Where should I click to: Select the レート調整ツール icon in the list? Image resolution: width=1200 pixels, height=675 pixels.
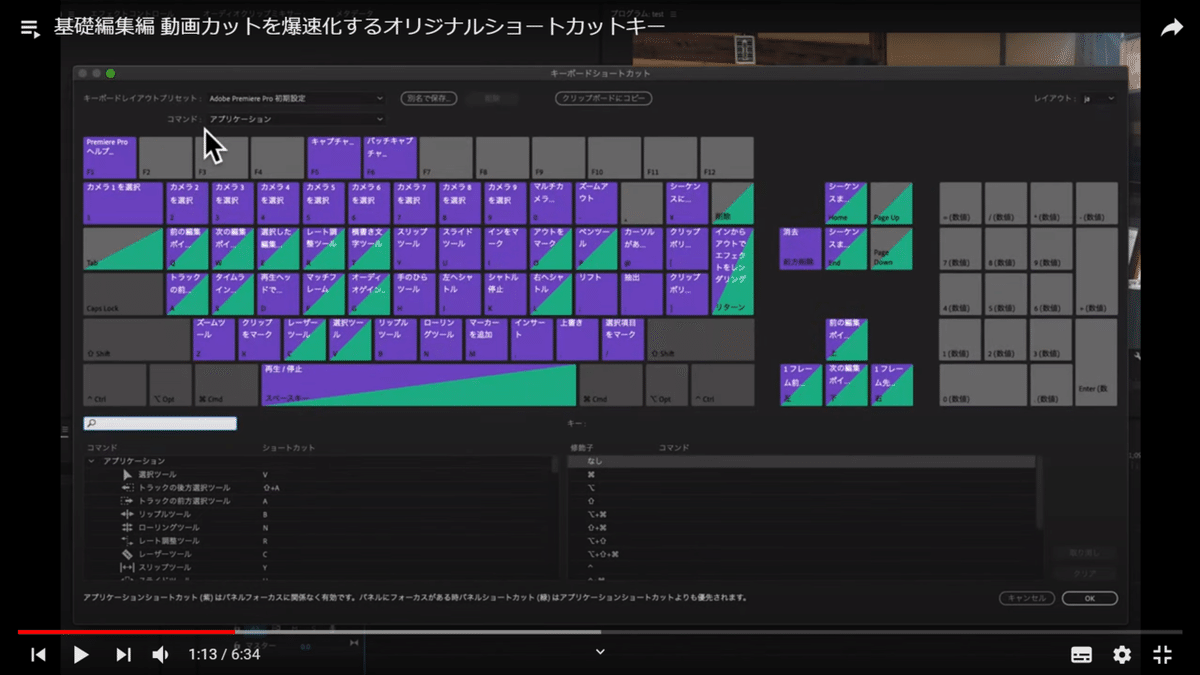tap(127, 541)
